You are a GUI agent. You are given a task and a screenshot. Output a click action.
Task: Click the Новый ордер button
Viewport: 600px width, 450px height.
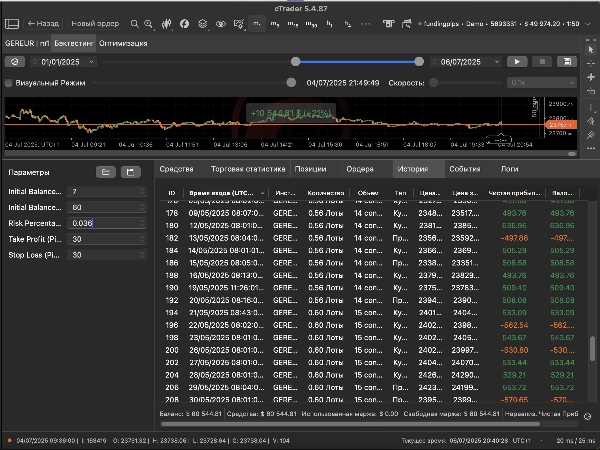pyautogui.click(x=93, y=22)
